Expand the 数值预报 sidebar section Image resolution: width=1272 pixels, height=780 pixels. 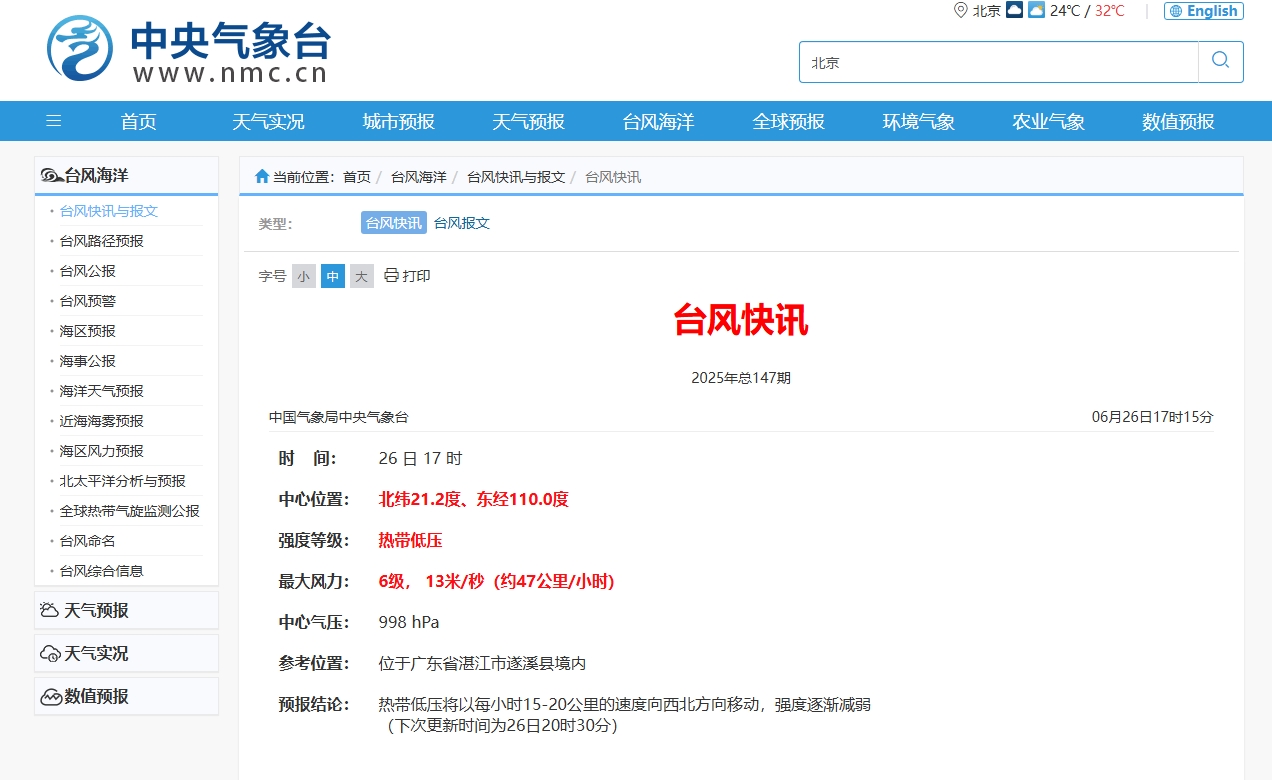[x=96, y=696]
